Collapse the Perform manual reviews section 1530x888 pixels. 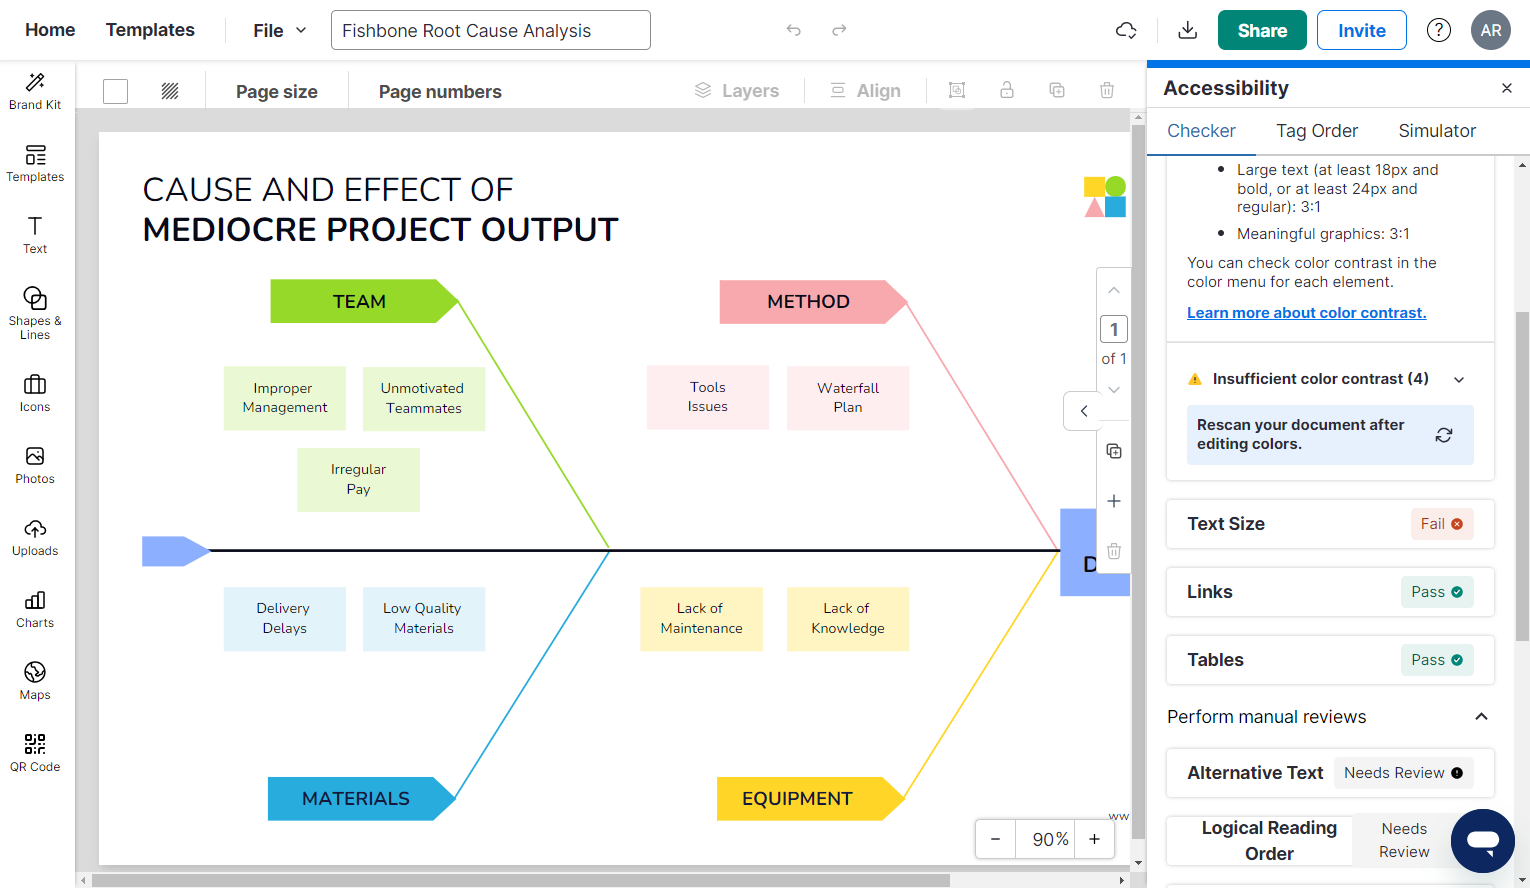tap(1481, 716)
